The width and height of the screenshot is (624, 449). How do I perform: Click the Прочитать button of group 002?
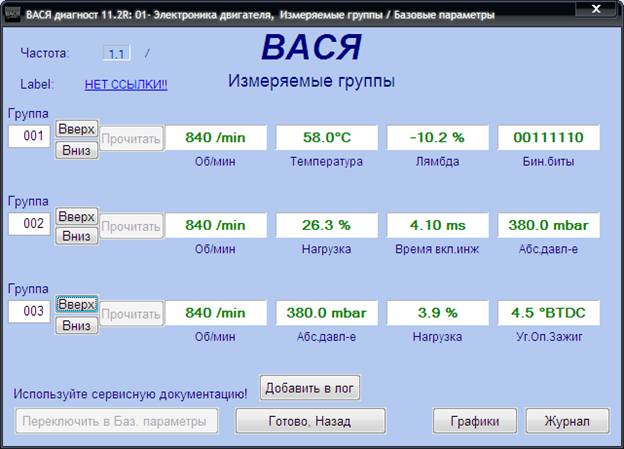(x=131, y=226)
